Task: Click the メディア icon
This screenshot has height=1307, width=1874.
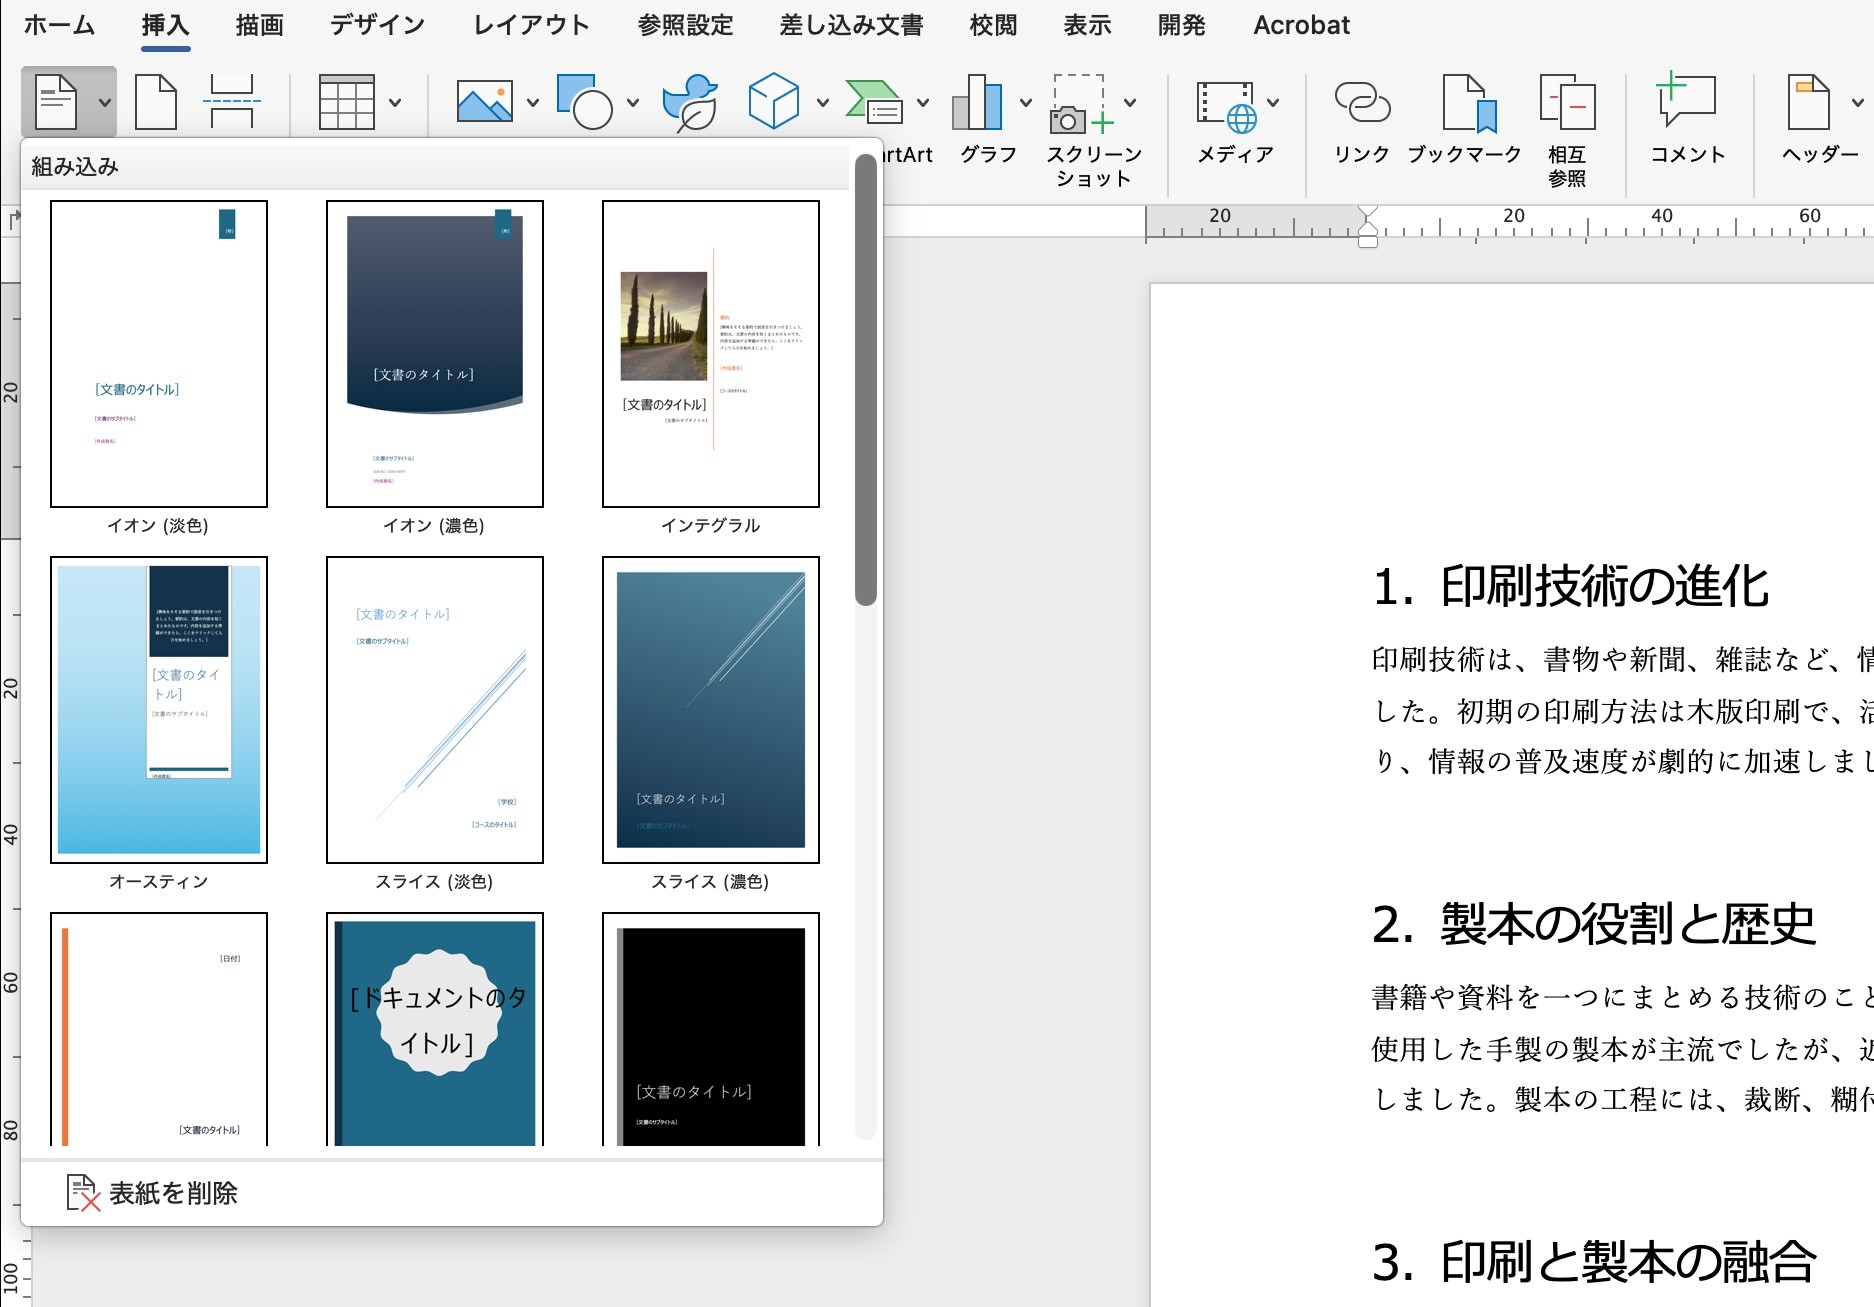Action: tap(1227, 106)
